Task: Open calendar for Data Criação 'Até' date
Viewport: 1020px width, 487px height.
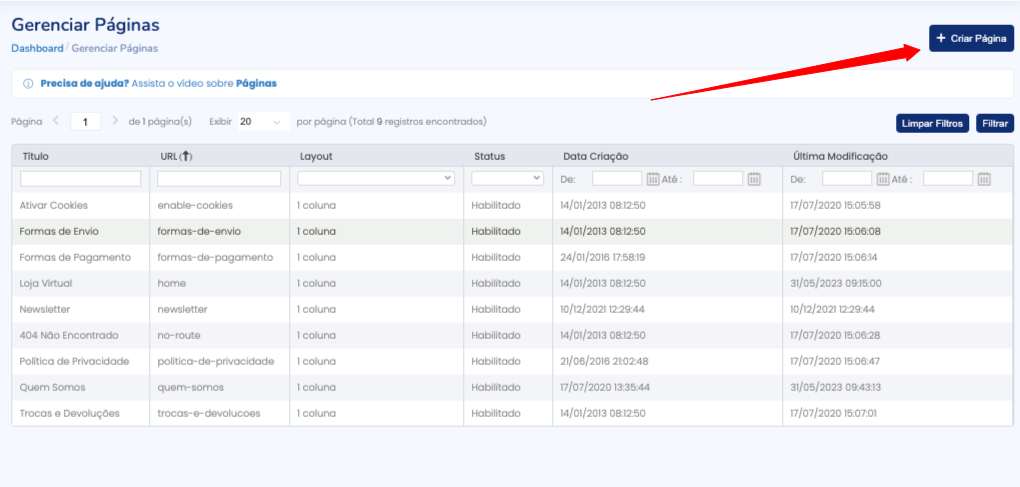Action: click(x=754, y=179)
